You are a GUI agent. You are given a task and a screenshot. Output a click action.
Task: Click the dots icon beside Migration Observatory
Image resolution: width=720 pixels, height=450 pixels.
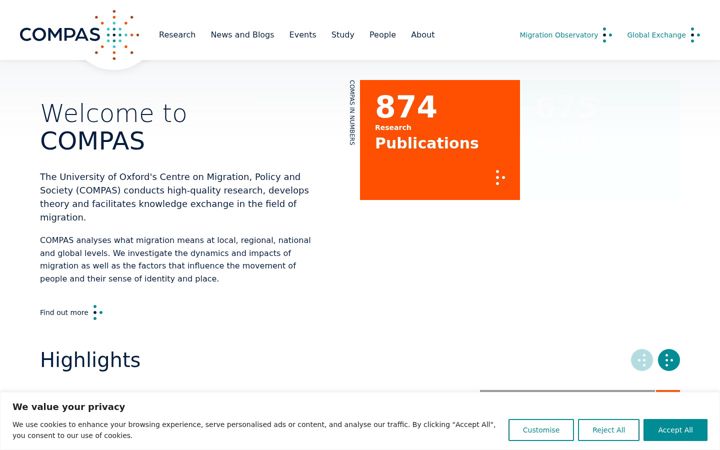pyautogui.click(x=607, y=35)
